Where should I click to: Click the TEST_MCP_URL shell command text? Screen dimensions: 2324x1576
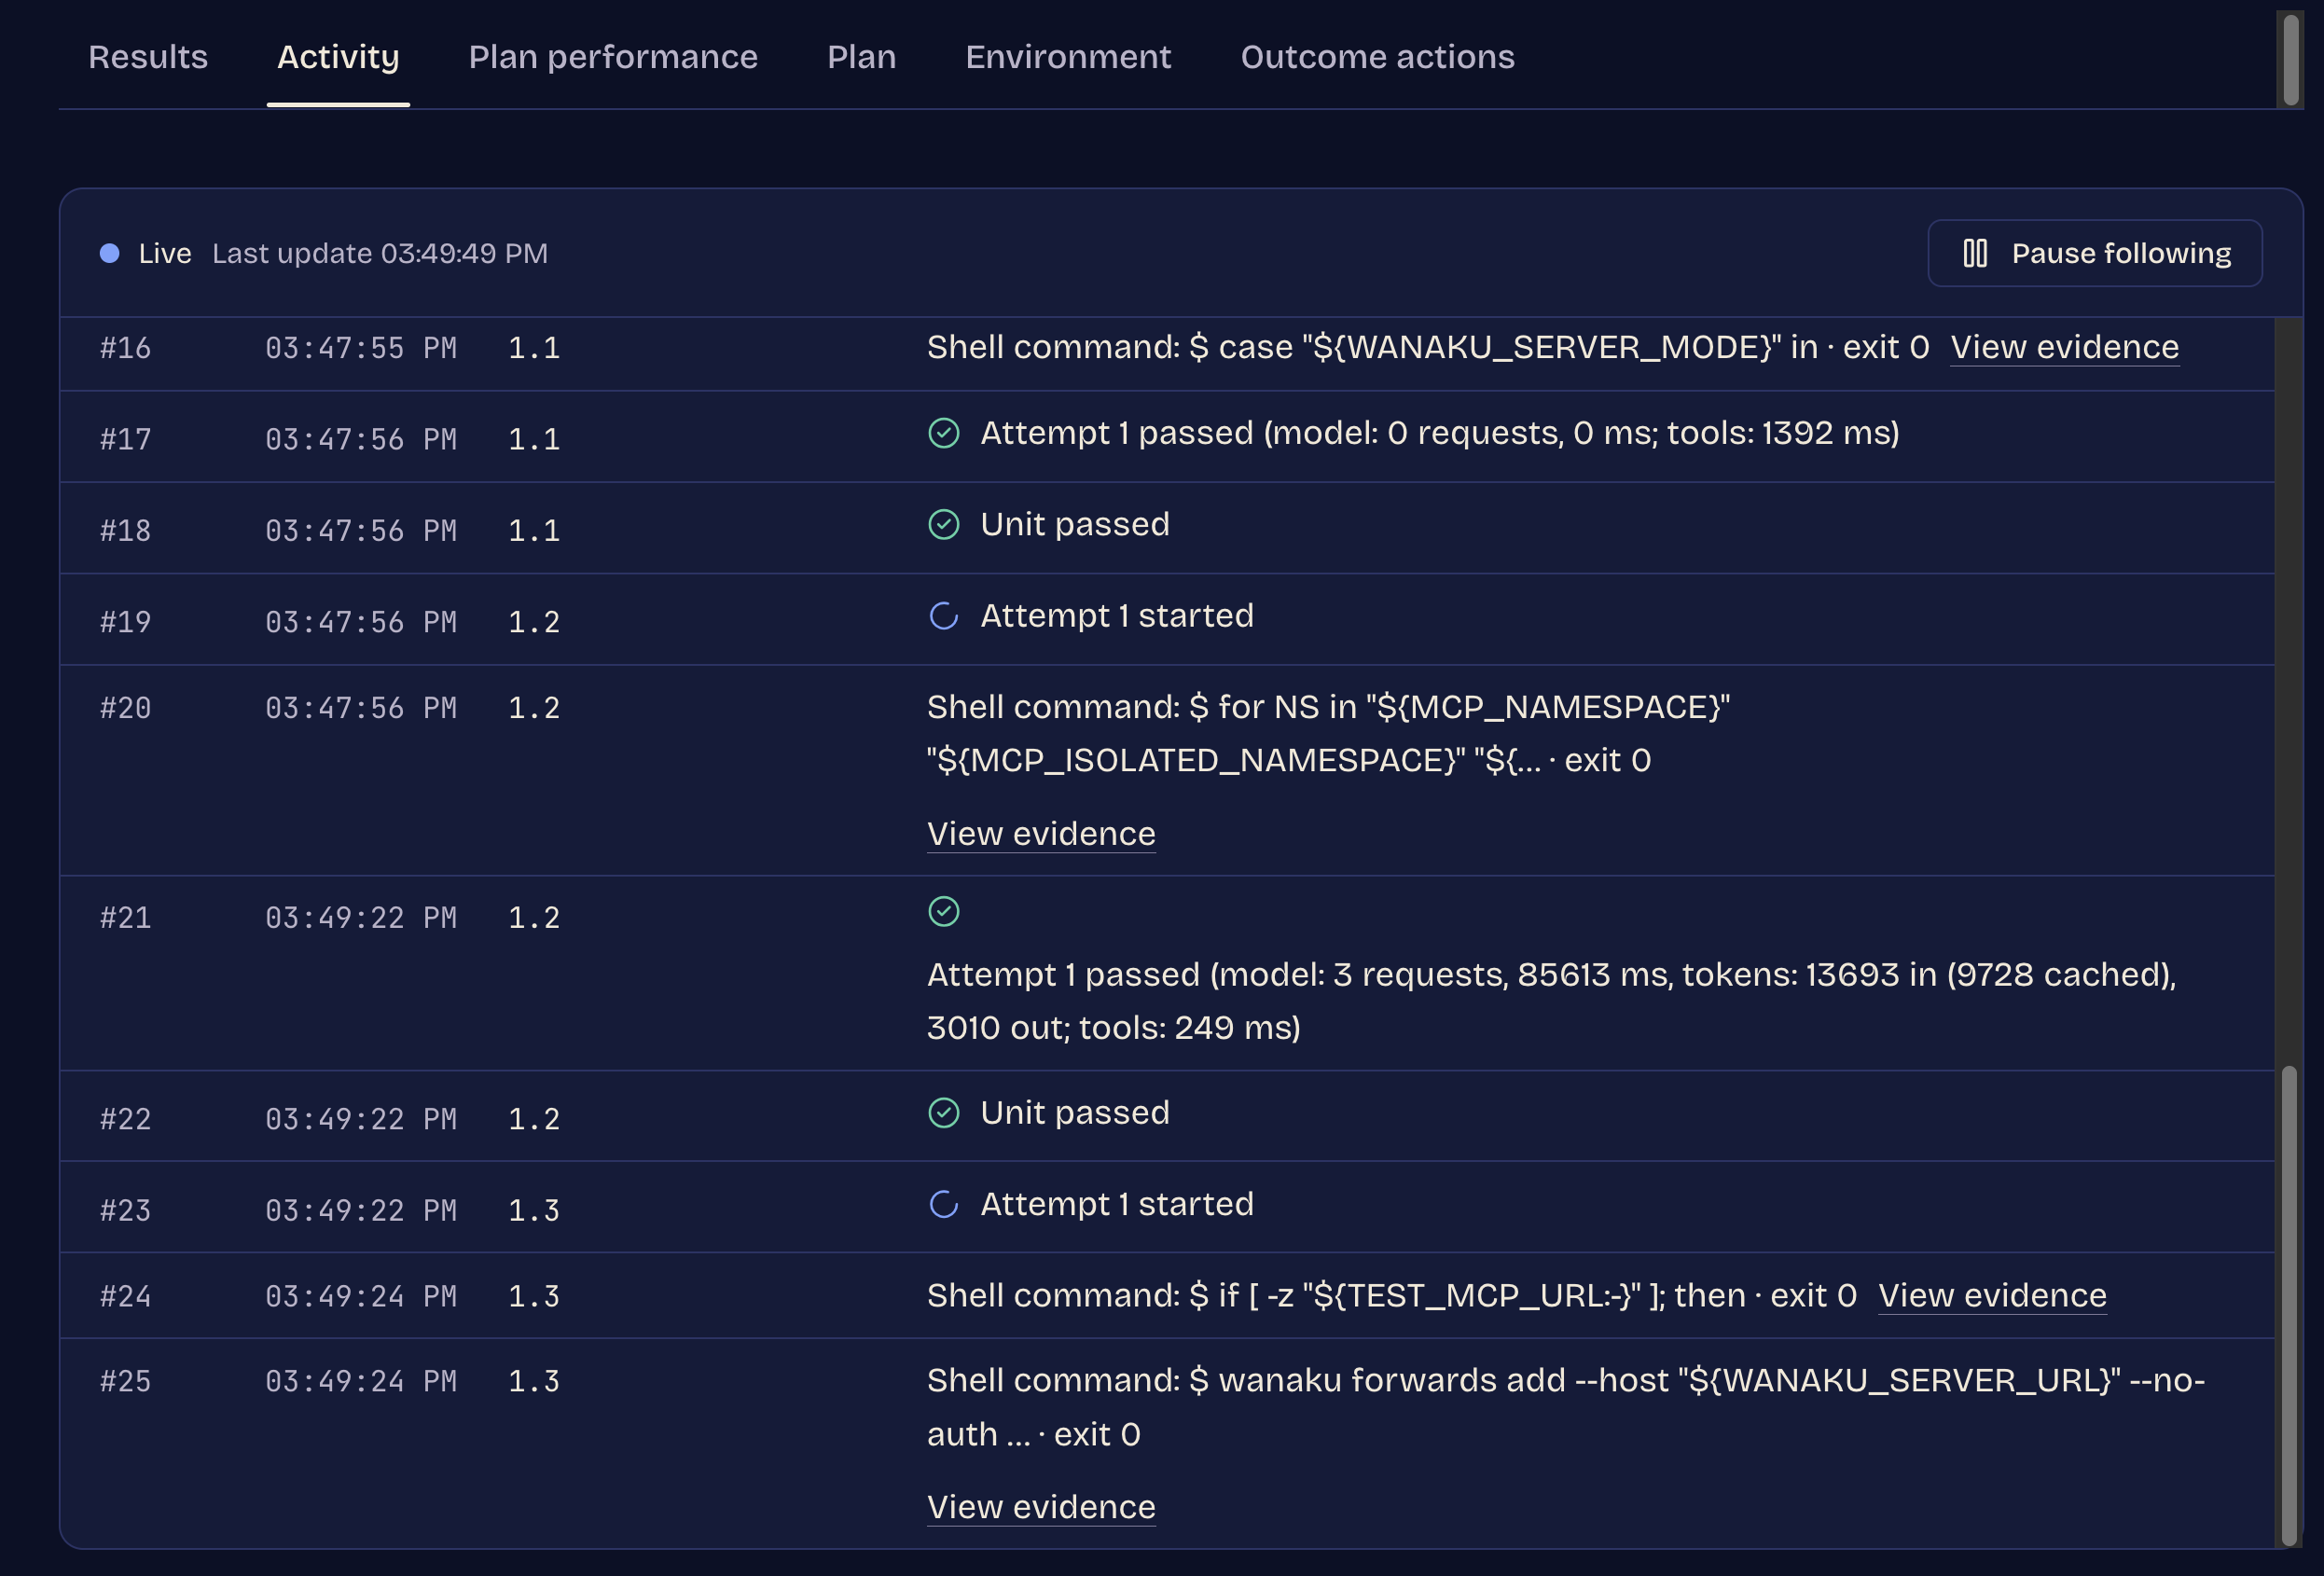1392,1295
